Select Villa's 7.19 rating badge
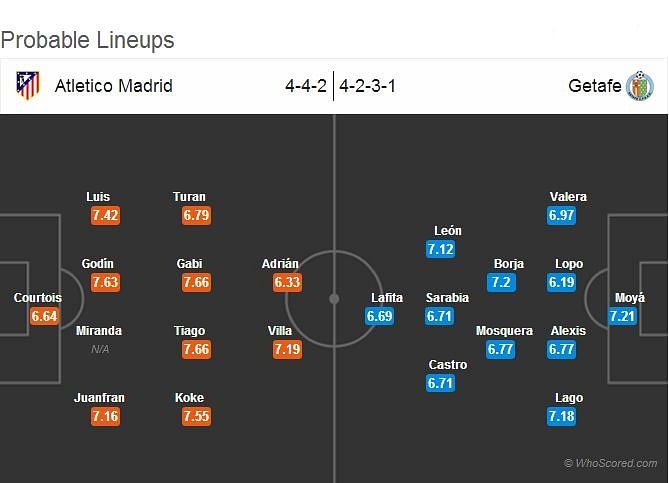 [288, 349]
